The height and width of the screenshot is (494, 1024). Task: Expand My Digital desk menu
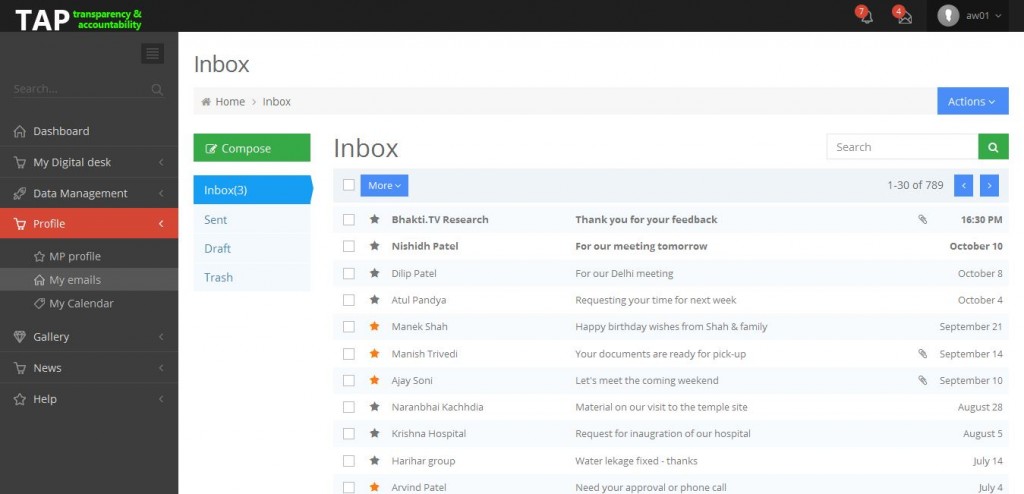89,162
